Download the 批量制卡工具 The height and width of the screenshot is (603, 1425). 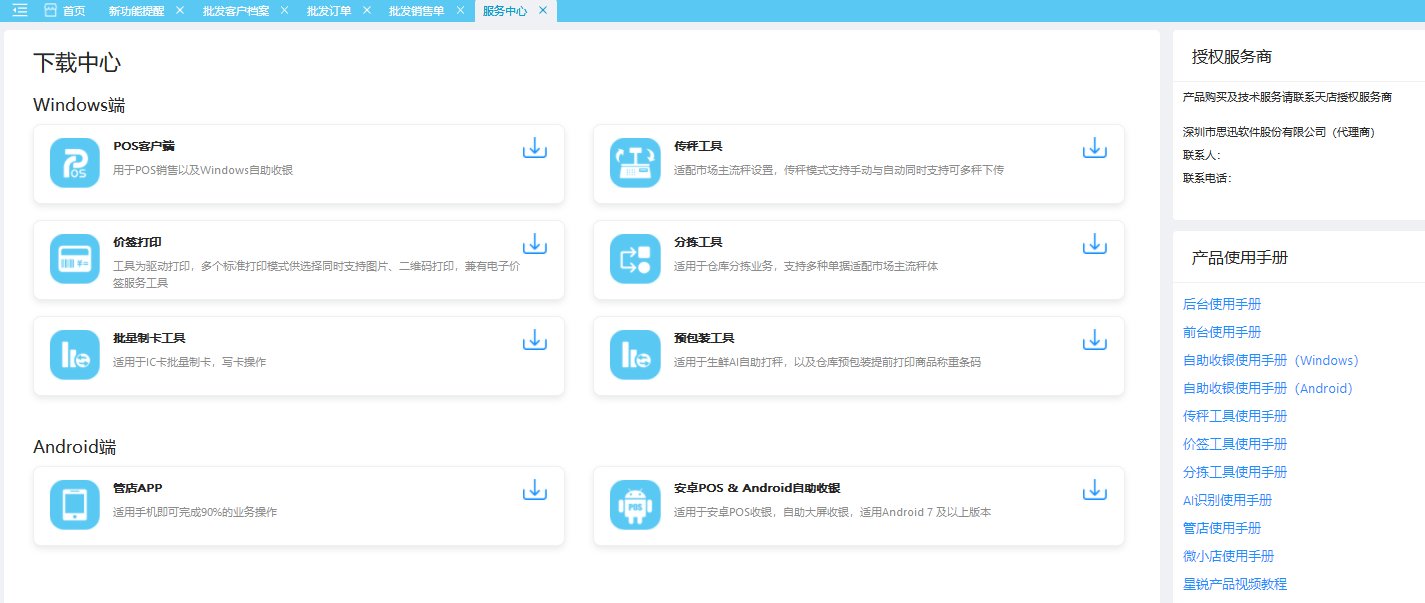pyautogui.click(x=535, y=340)
